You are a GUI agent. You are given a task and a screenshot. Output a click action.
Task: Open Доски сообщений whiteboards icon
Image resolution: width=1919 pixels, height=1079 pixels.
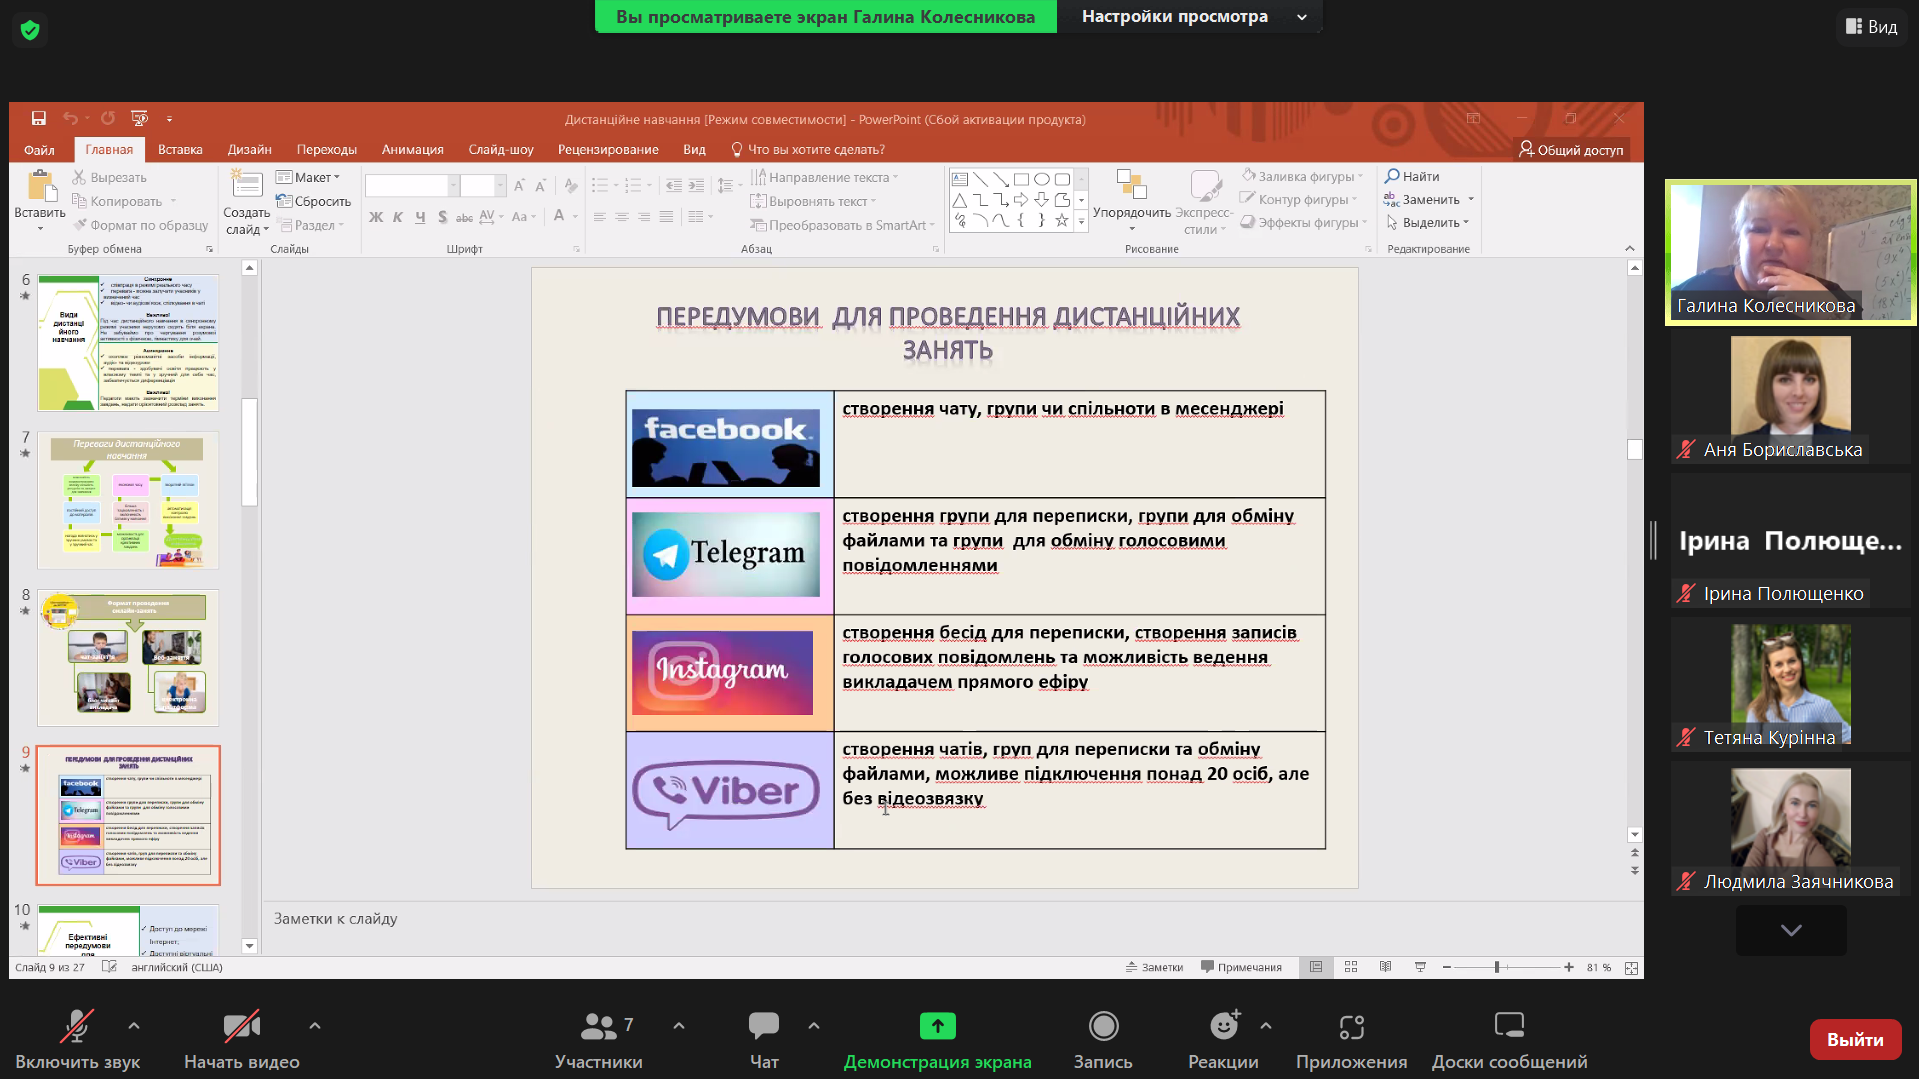pyautogui.click(x=1509, y=1025)
